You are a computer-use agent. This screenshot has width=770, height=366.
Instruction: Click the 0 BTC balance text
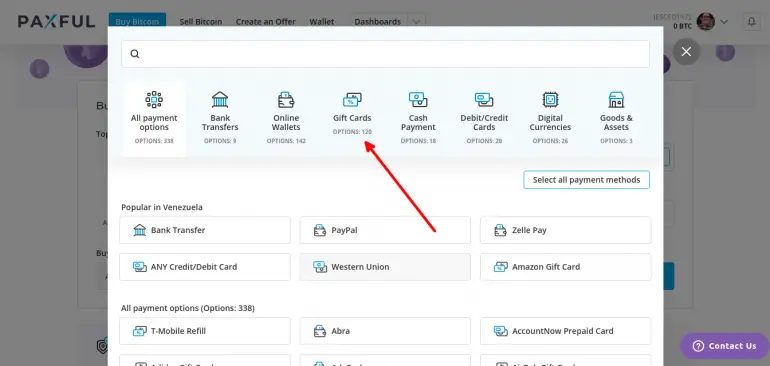click(682, 26)
